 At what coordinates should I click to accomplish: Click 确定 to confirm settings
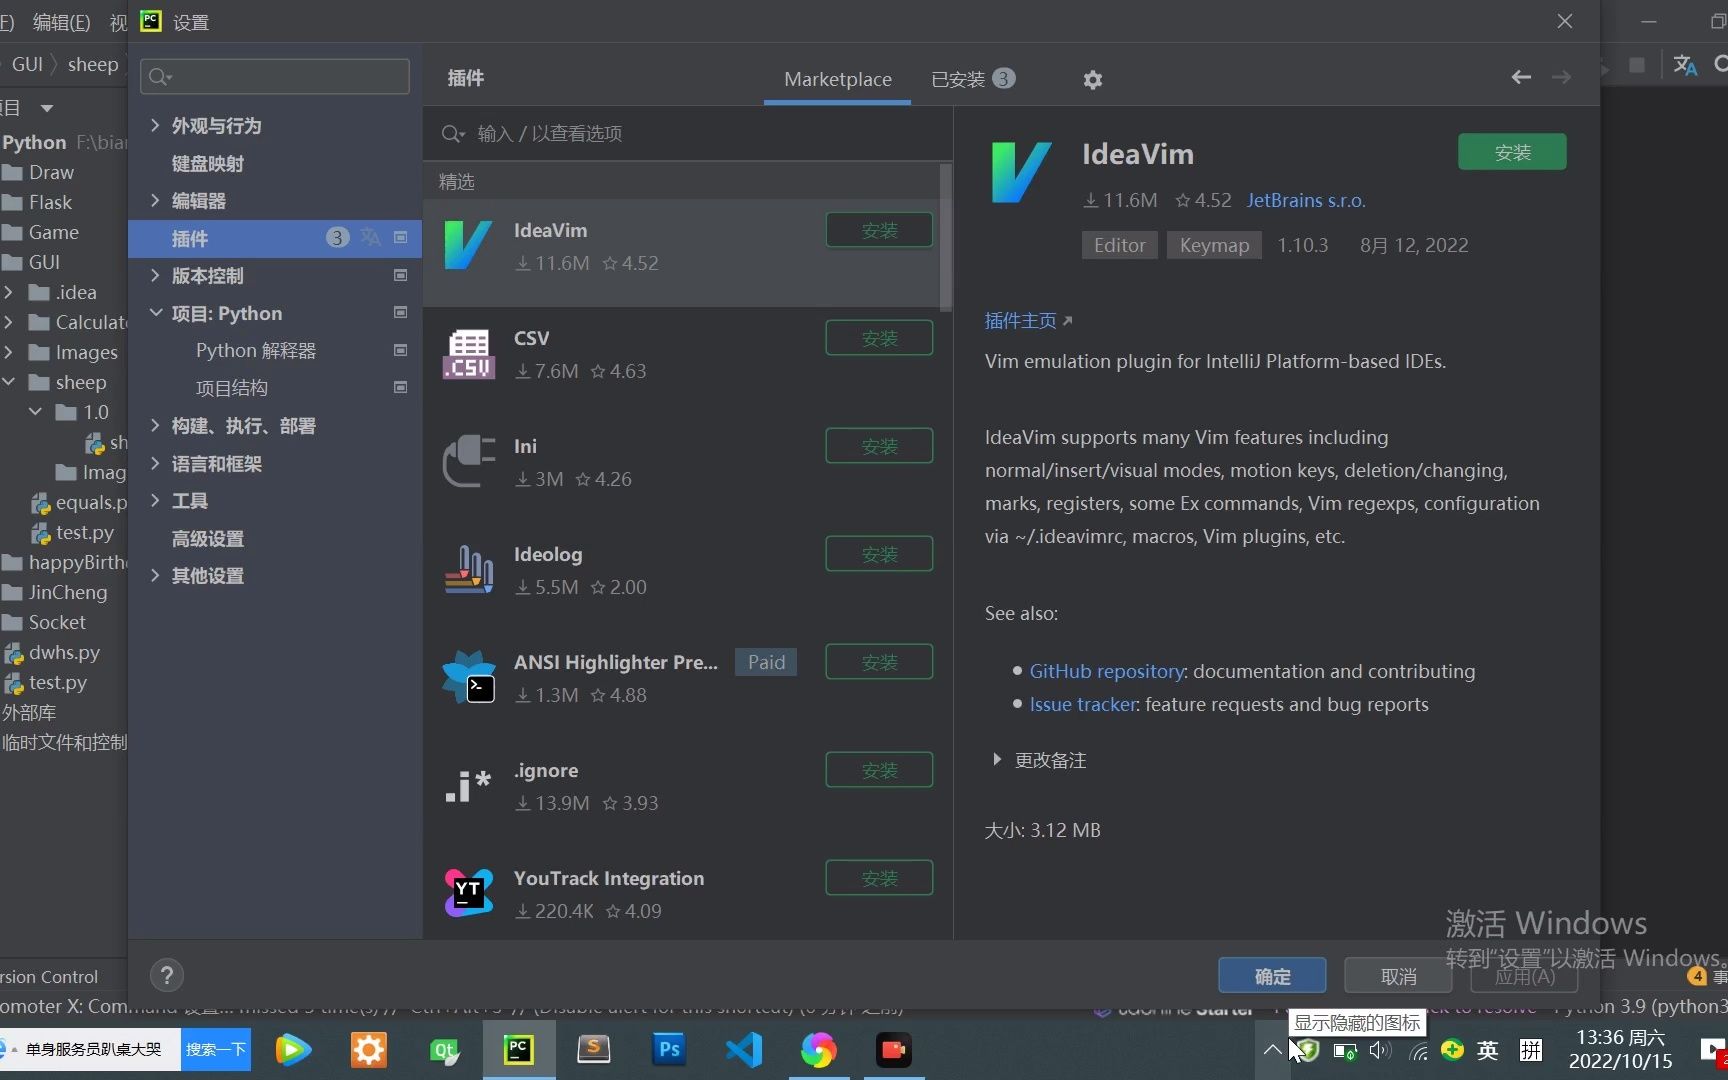[x=1272, y=976]
